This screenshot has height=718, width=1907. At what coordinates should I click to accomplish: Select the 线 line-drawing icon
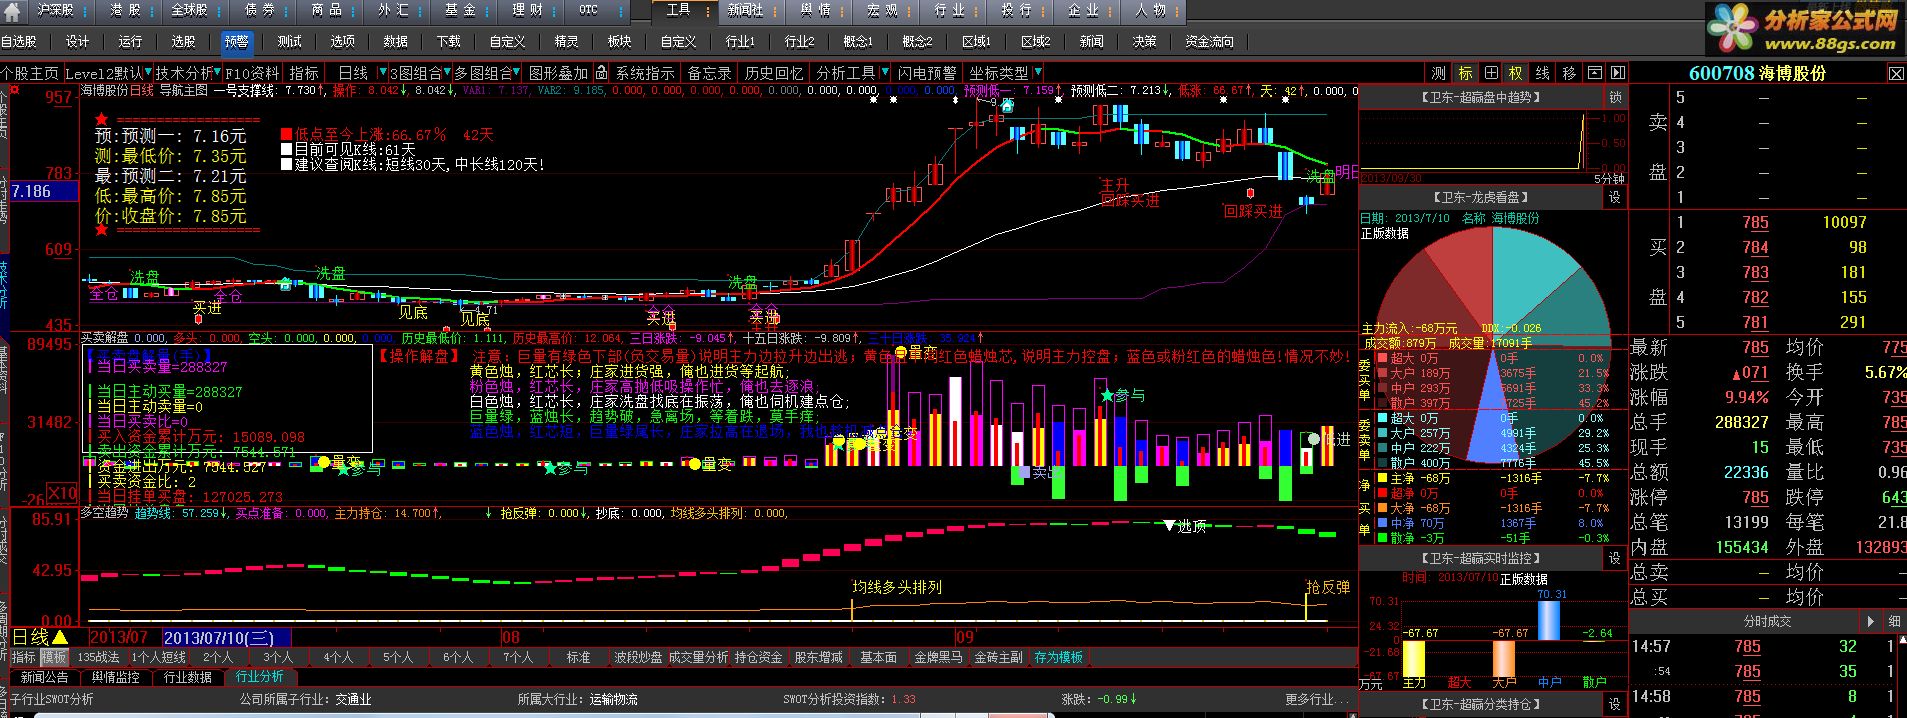(x=1542, y=73)
